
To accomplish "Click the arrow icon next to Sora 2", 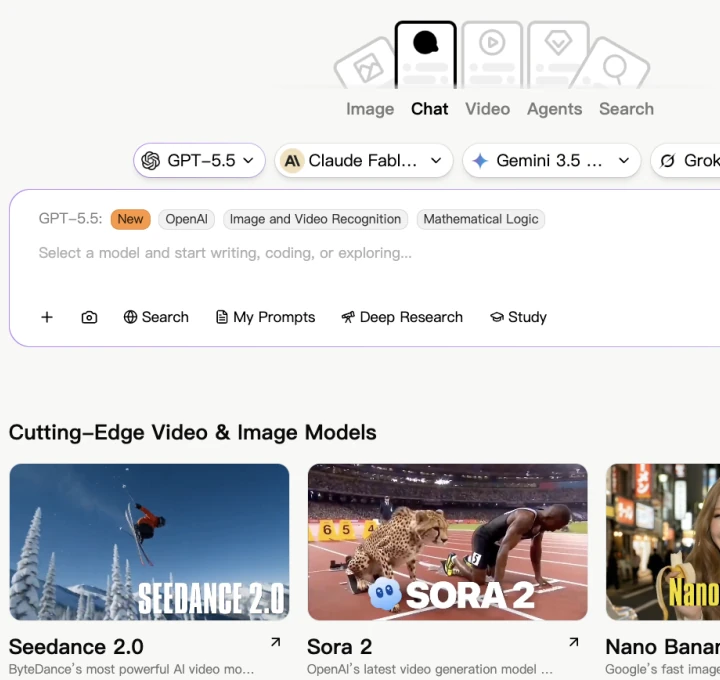I will tap(574, 642).
